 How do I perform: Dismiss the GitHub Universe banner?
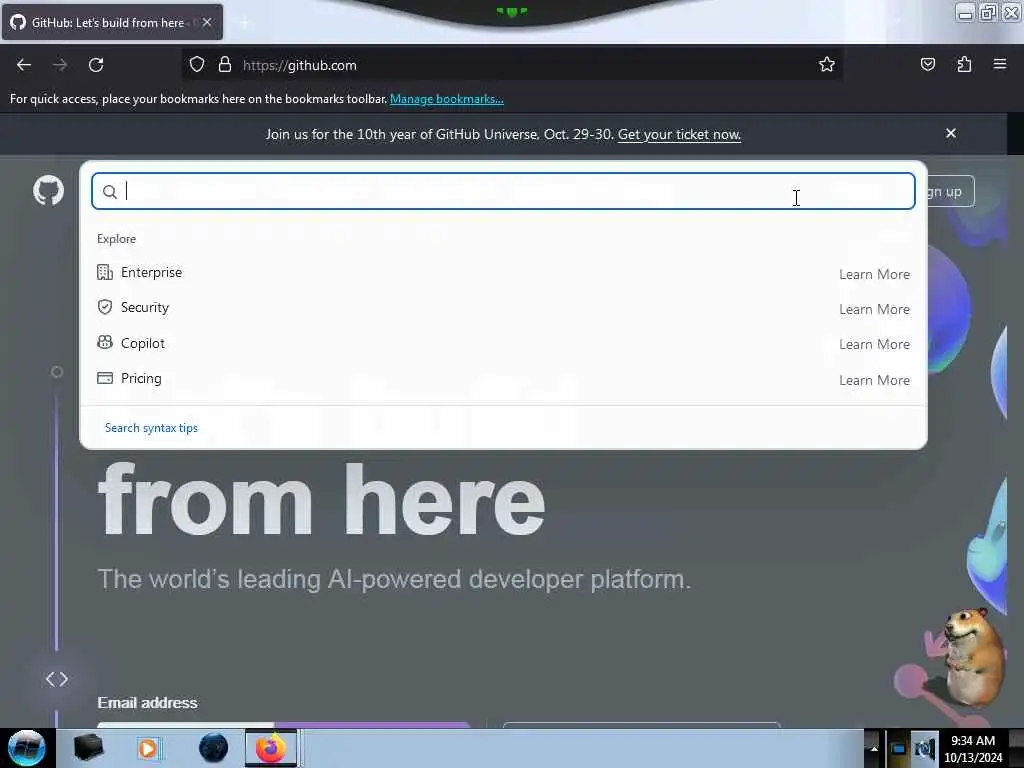coord(951,133)
